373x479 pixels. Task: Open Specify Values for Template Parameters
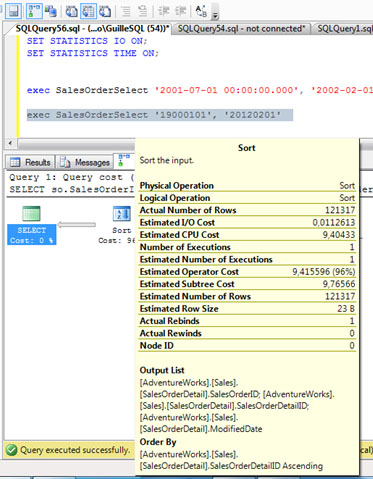click(201, 11)
